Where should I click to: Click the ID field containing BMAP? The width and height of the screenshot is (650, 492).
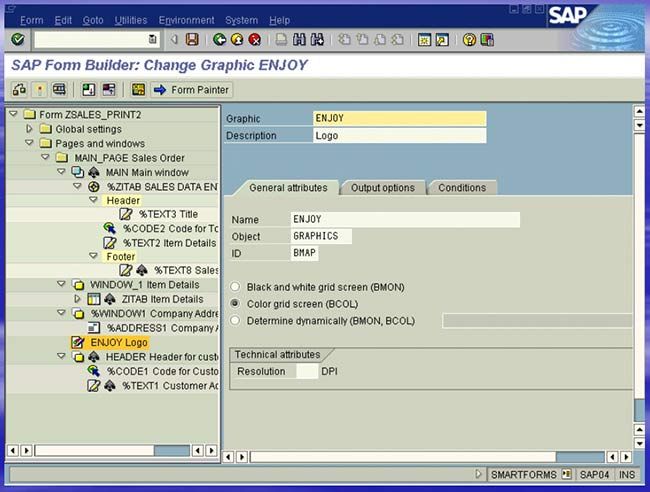(x=304, y=253)
